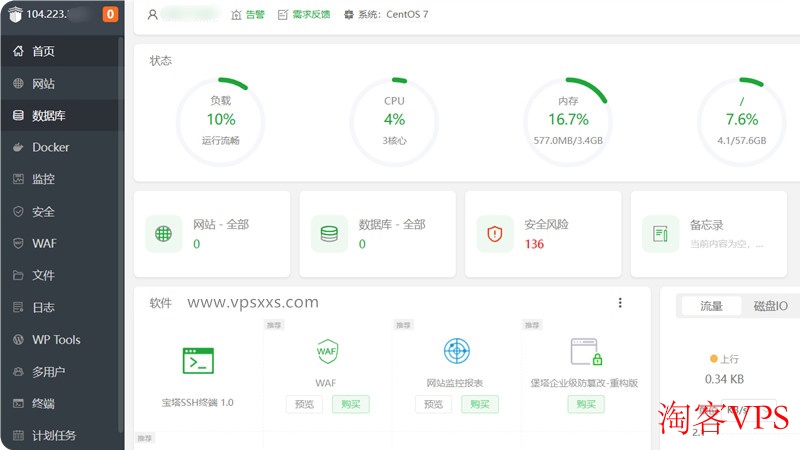800x450 pixels.
Task: Open 计划任务 scheduled tasks in sidebar
Action: (60, 435)
